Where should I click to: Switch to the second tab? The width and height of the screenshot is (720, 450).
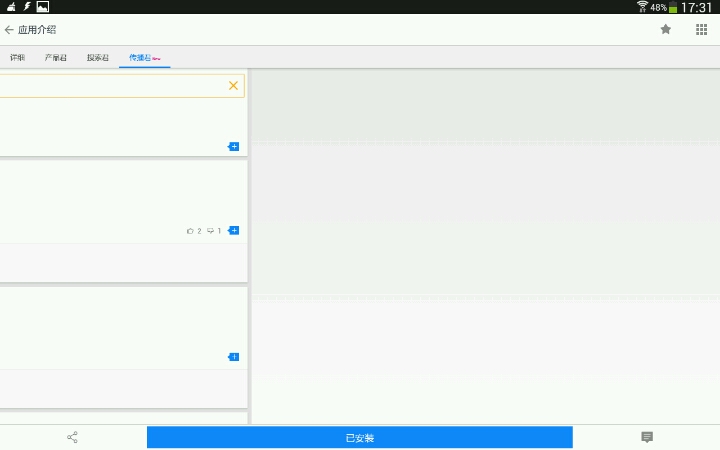[56, 58]
